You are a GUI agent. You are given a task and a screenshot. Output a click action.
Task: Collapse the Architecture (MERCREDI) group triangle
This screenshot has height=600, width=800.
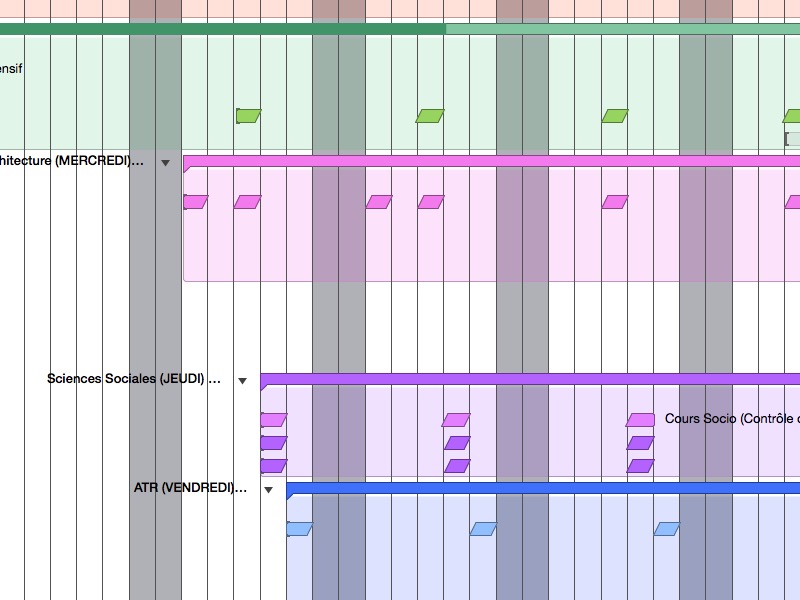point(166,162)
